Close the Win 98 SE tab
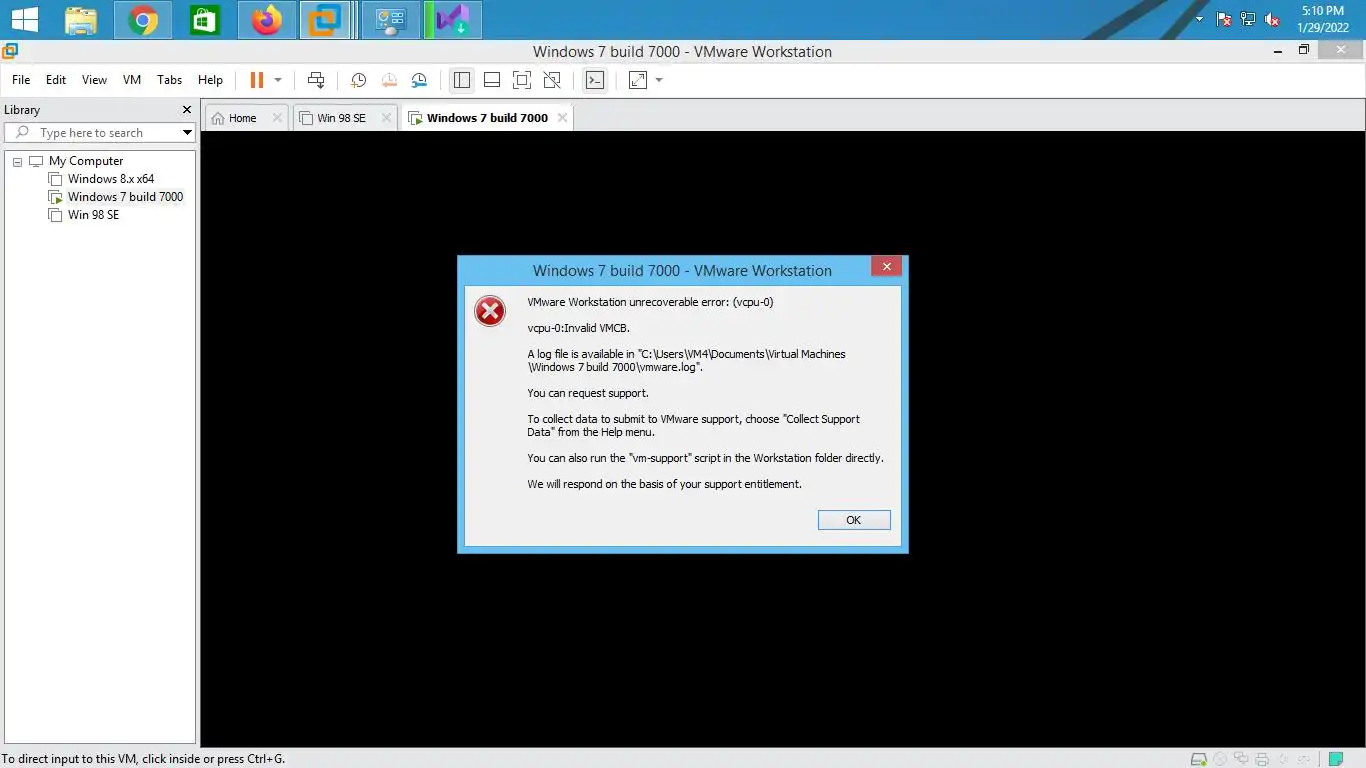Image resolution: width=1366 pixels, height=768 pixels. pos(386,118)
